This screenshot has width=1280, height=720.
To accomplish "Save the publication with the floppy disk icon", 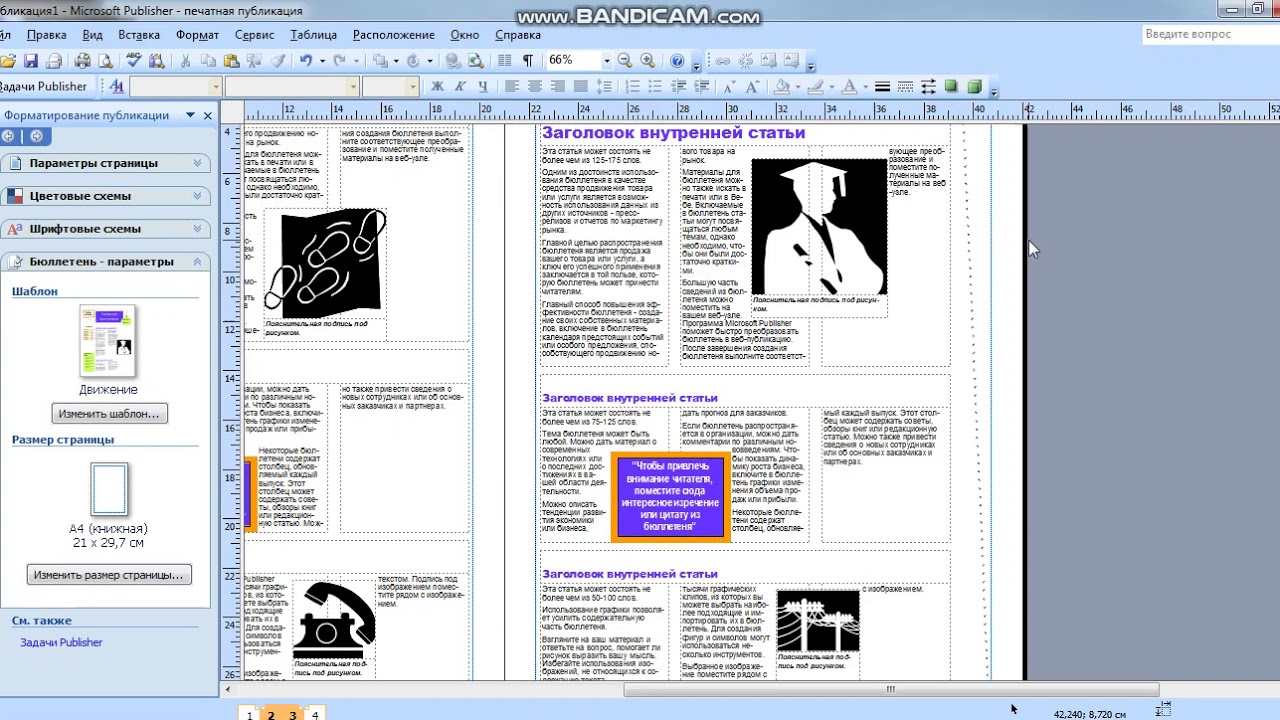I will [31, 61].
